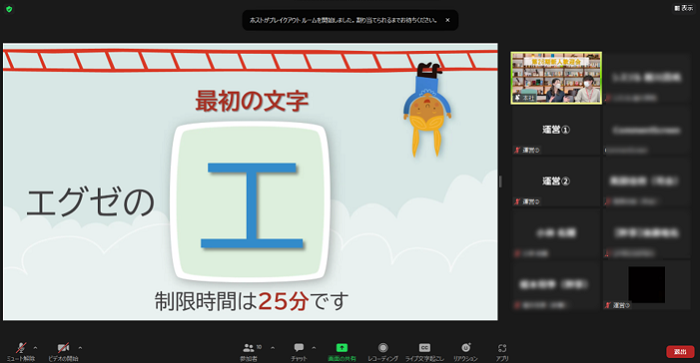Viewport: 700px width, 363px height.
Task: Click the red leave meeting button
Action: 680,352
